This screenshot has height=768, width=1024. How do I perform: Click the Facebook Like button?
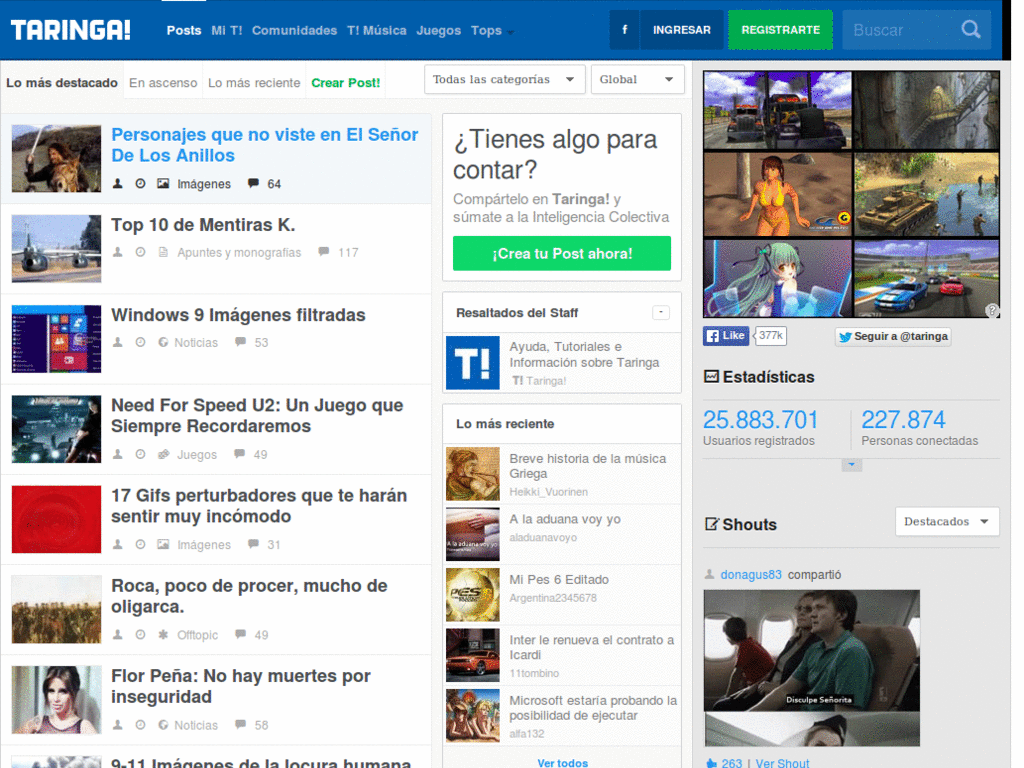click(x=726, y=336)
